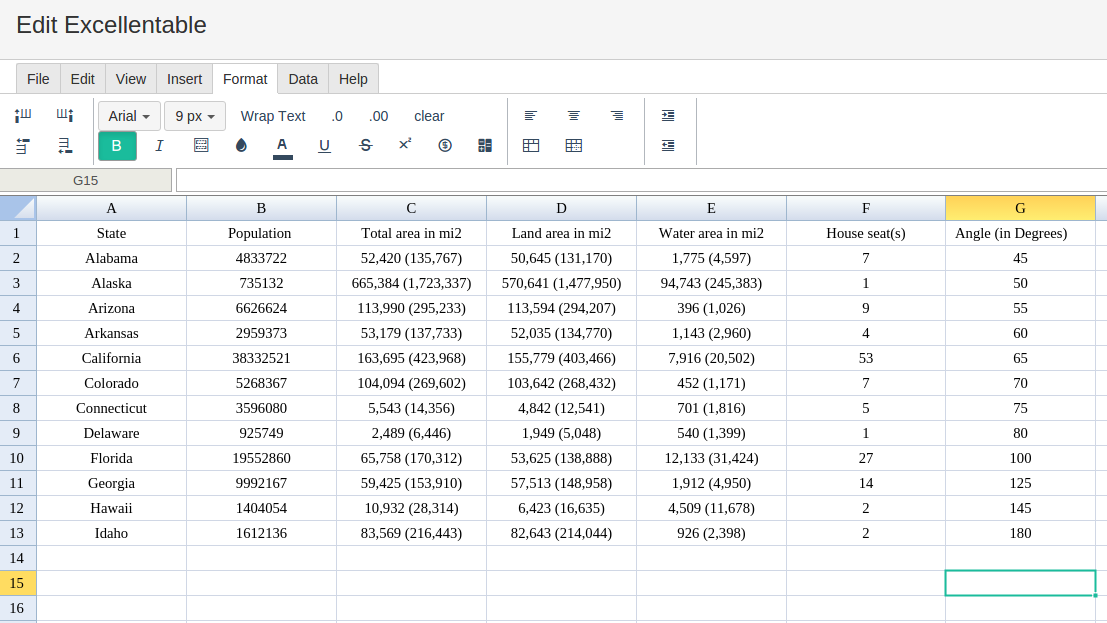Apply currency format icon
The width and height of the screenshot is (1107, 623).
point(445,146)
